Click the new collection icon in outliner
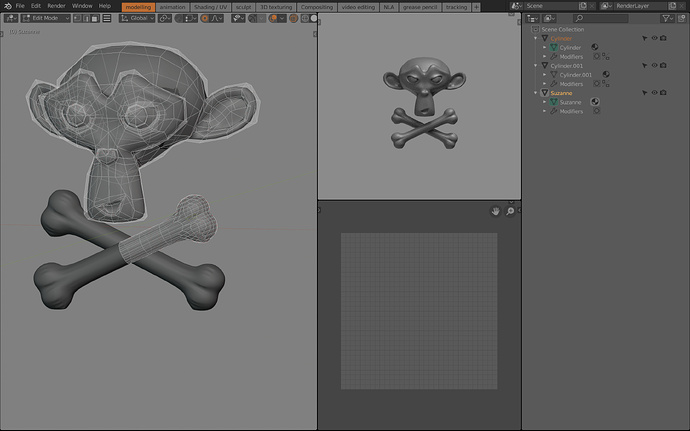The width and height of the screenshot is (690, 431). [x=681, y=18]
